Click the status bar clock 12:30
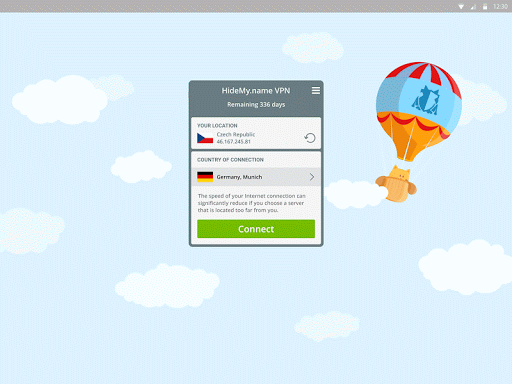512x384 pixels. 500,6
